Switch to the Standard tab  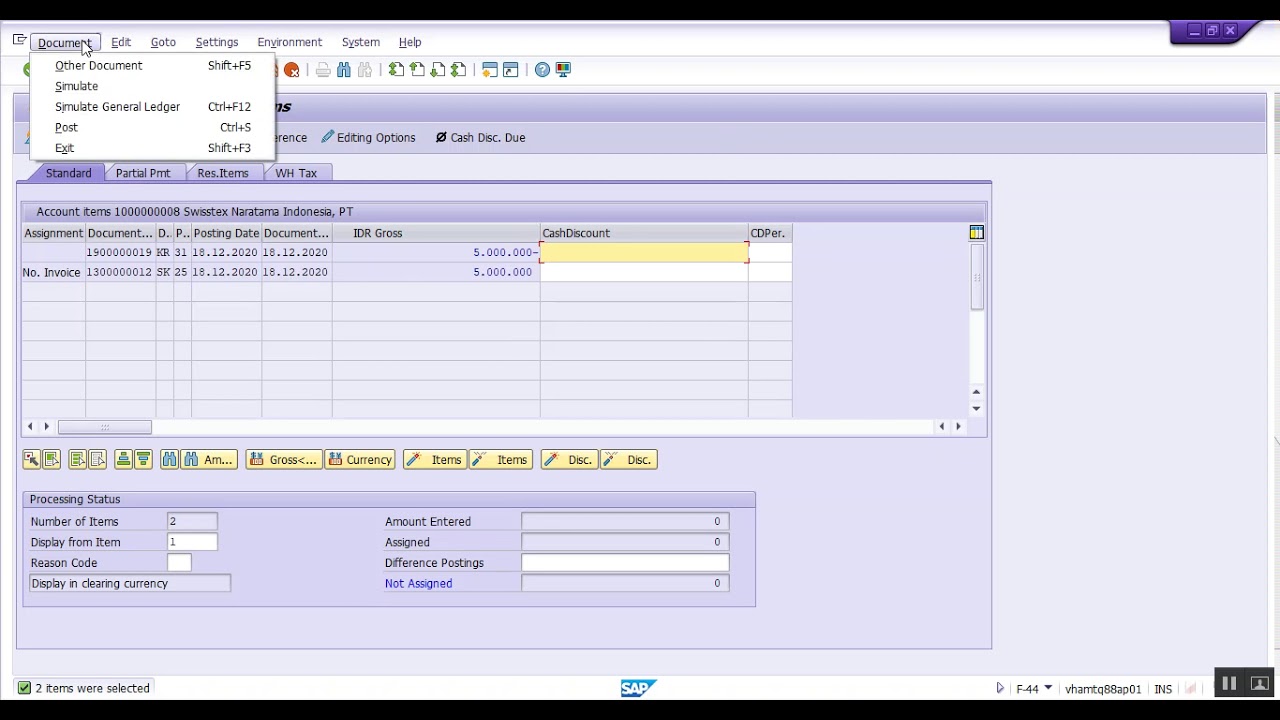point(68,173)
